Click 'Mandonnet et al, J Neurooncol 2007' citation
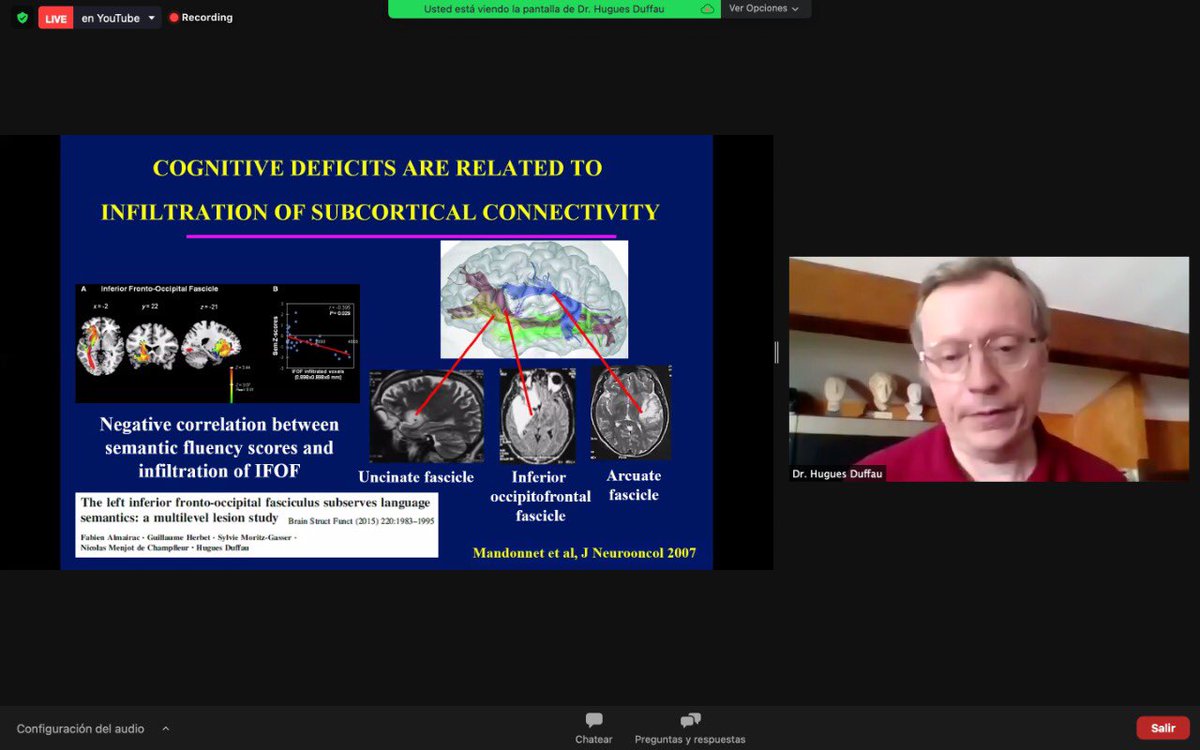The height and width of the screenshot is (750, 1200). [x=584, y=553]
